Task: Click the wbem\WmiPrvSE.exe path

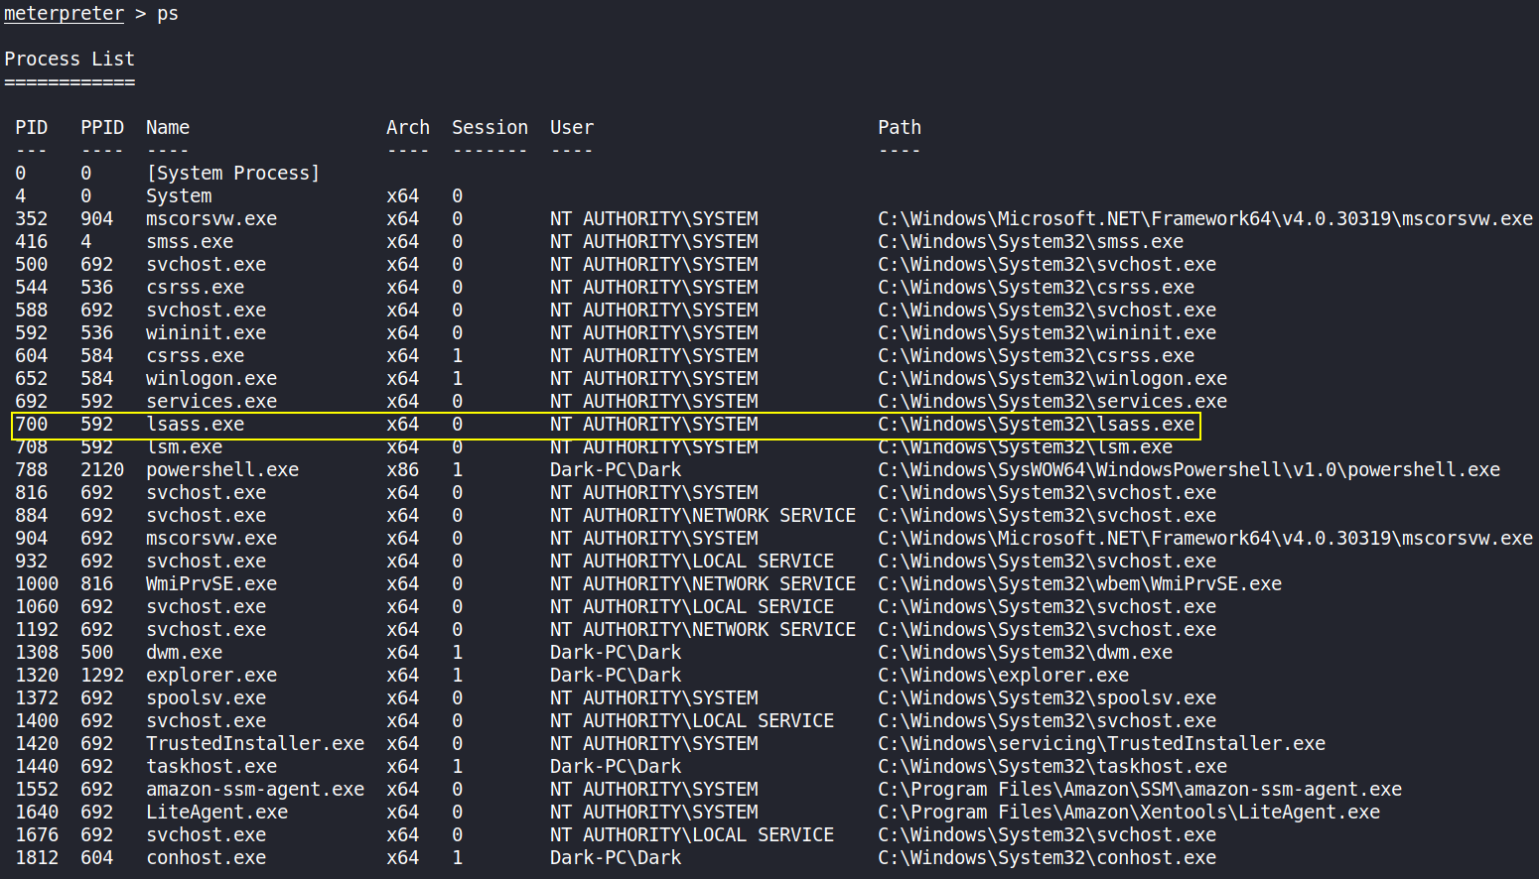Action: point(1079,584)
